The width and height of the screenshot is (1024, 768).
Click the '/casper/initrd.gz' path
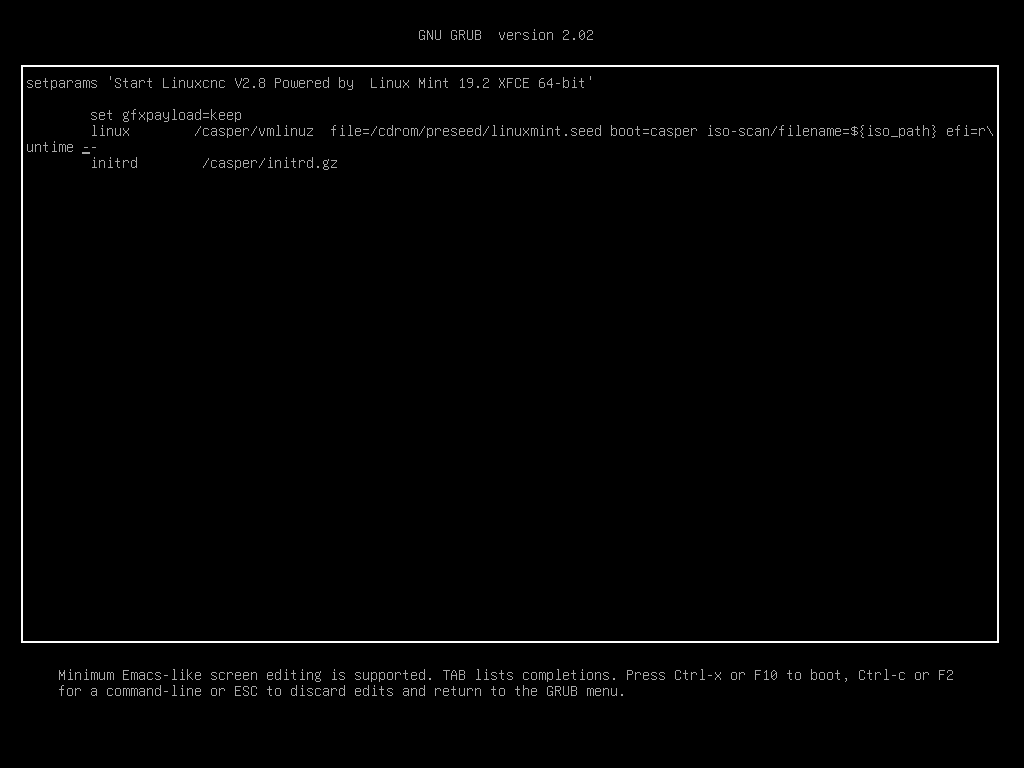point(270,163)
